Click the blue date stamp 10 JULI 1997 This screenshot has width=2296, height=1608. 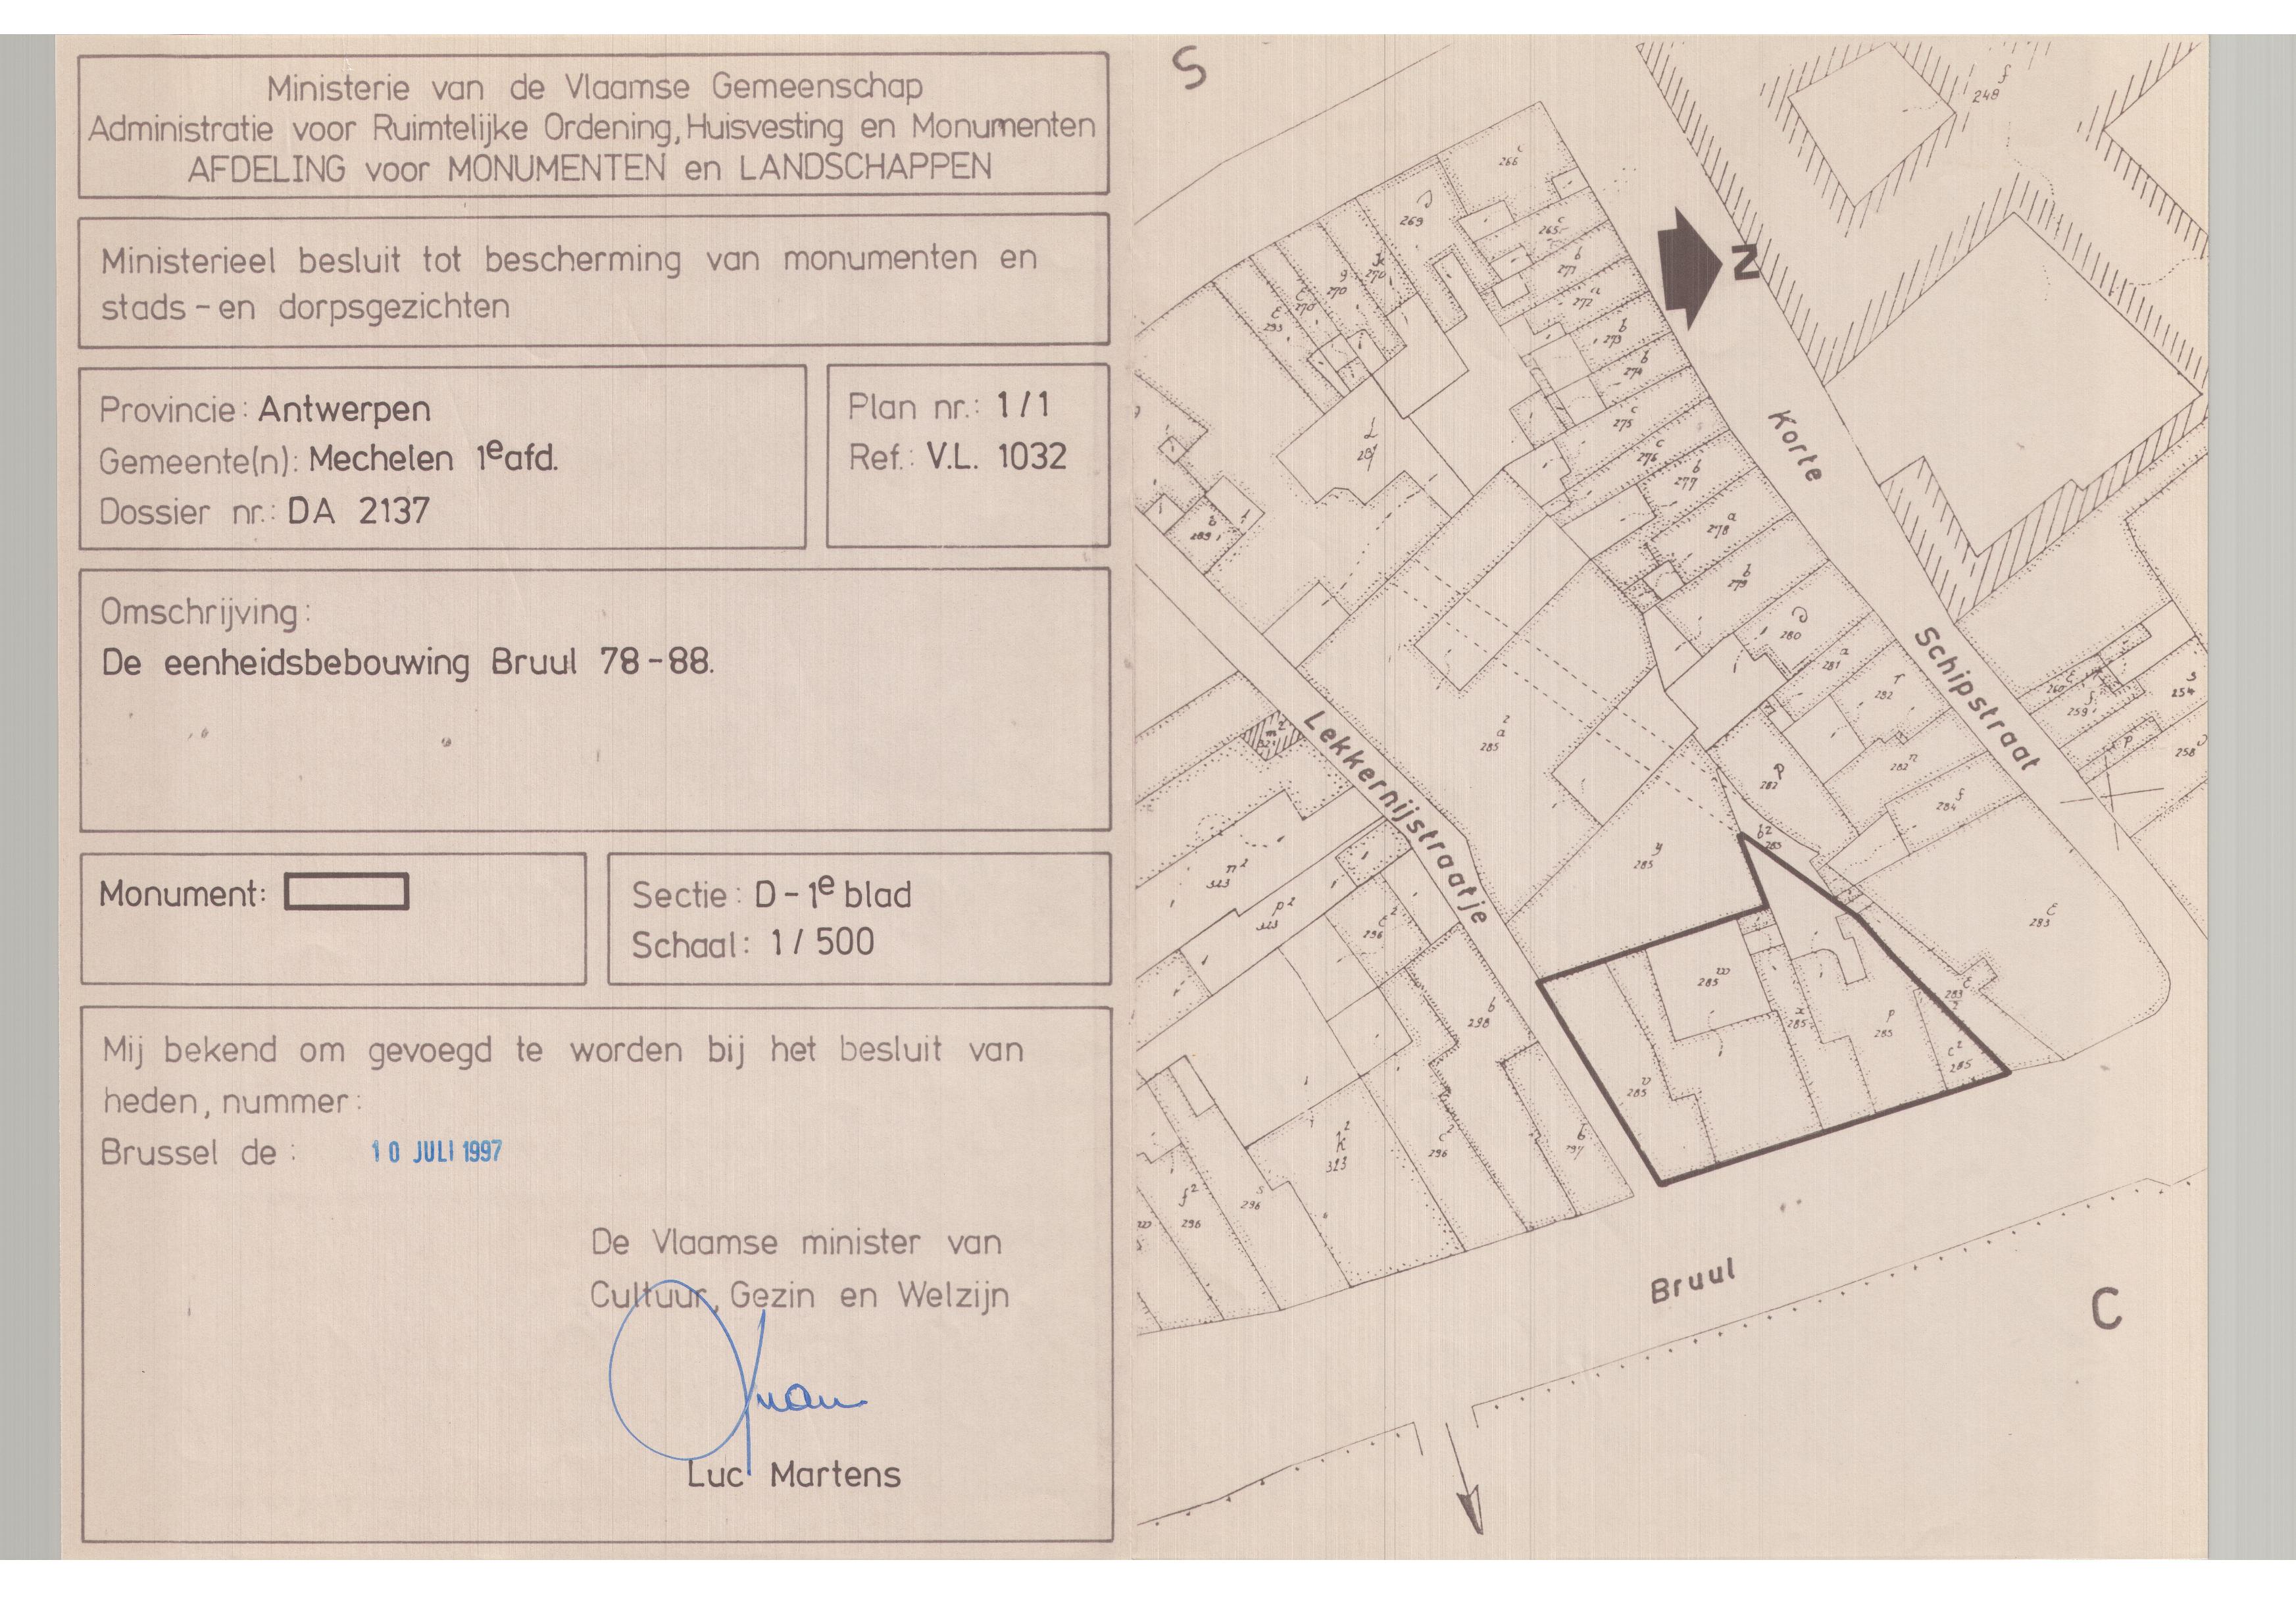click(x=437, y=1151)
